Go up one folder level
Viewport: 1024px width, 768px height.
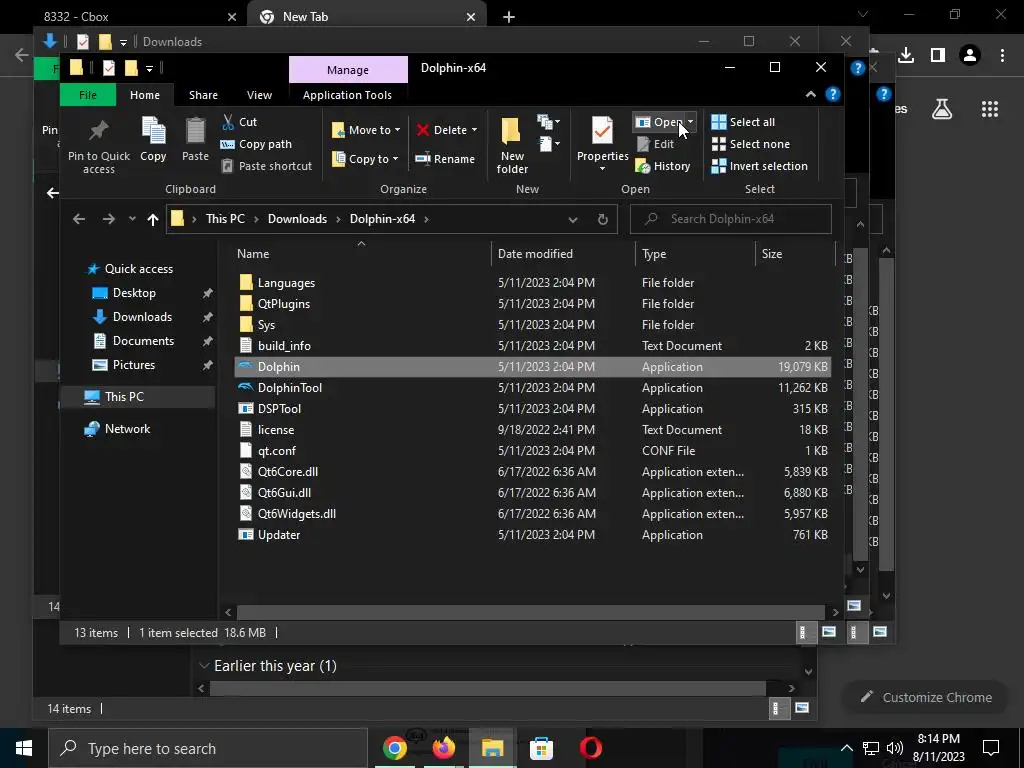click(x=152, y=219)
